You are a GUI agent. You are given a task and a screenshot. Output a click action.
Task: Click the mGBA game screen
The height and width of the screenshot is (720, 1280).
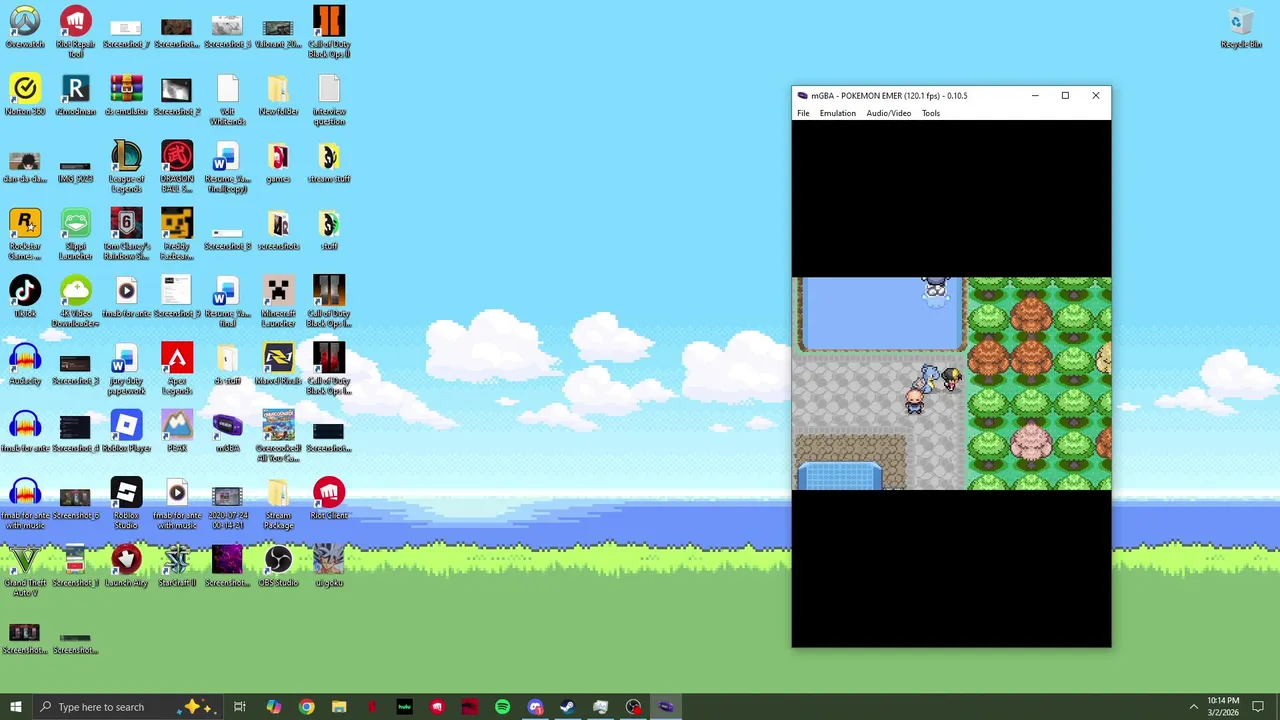951,384
